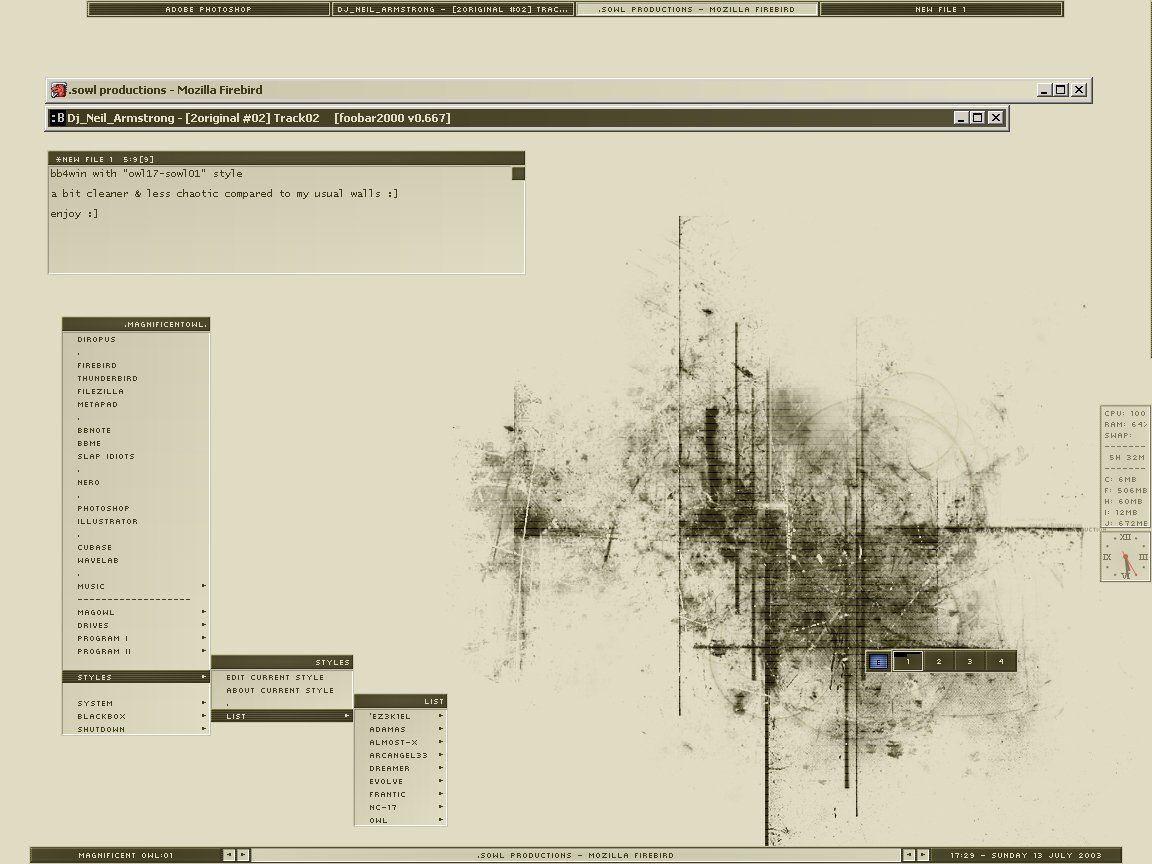Select .sowl productions Firebird task in top taskbar
This screenshot has width=1152, height=864.
pyautogui.click(x=696, y=10)
